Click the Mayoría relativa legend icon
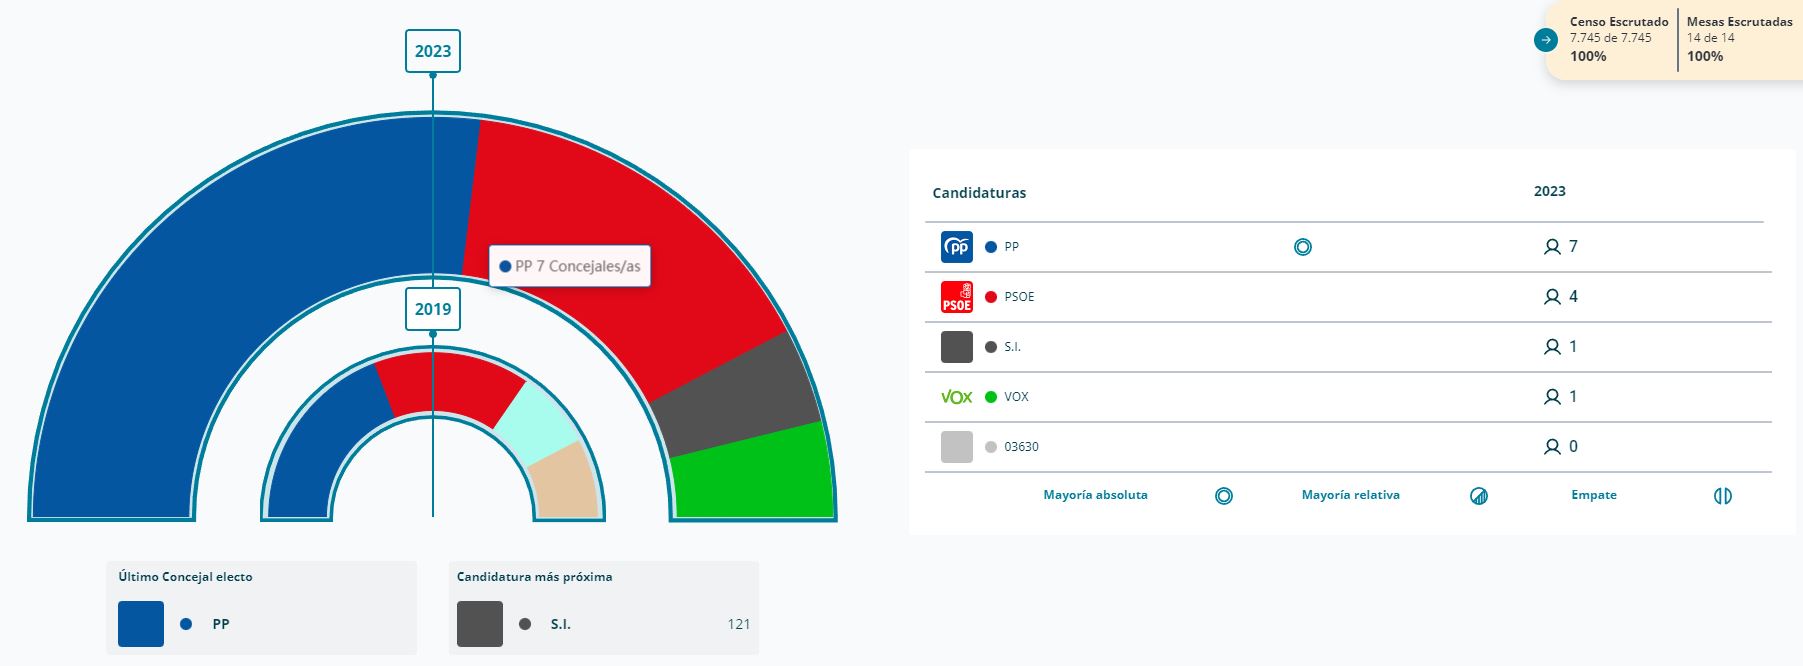Viewport: 1803px width, 666px height. (1478, 496)
